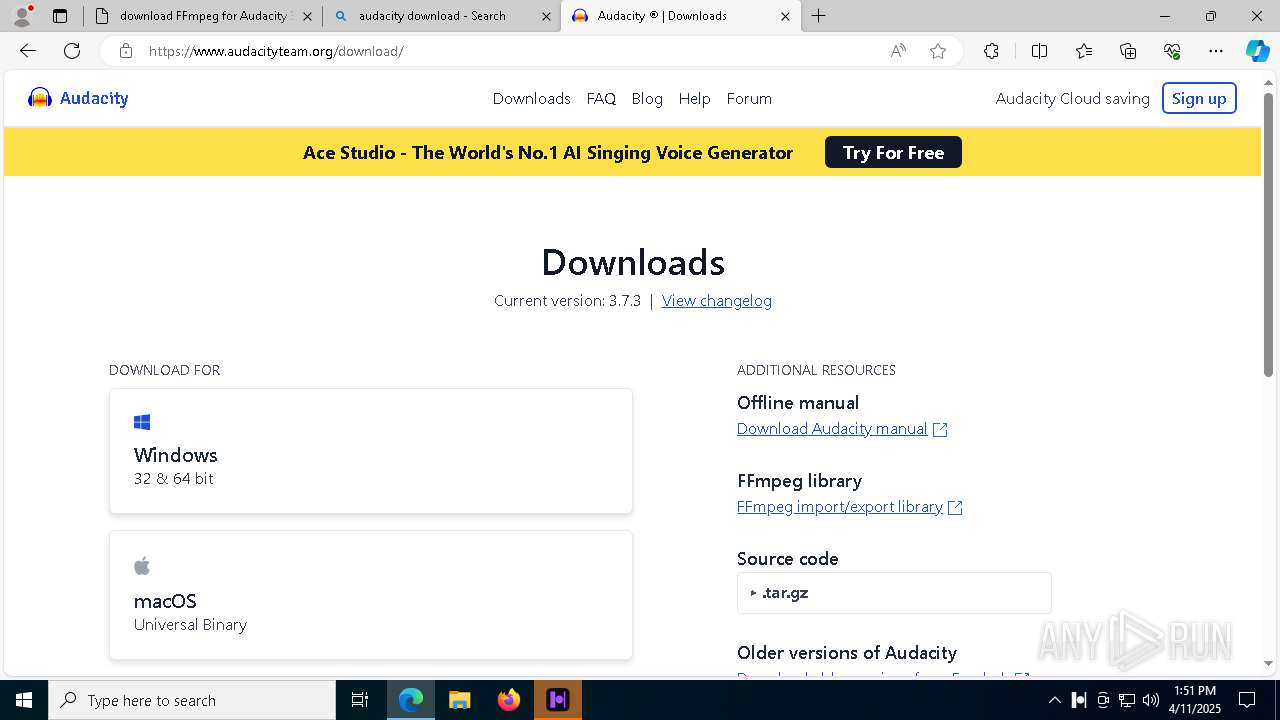Screen dimensions: 1280x720
Task: Open the Download Audacity manual link
Action: tap(842, 428)
